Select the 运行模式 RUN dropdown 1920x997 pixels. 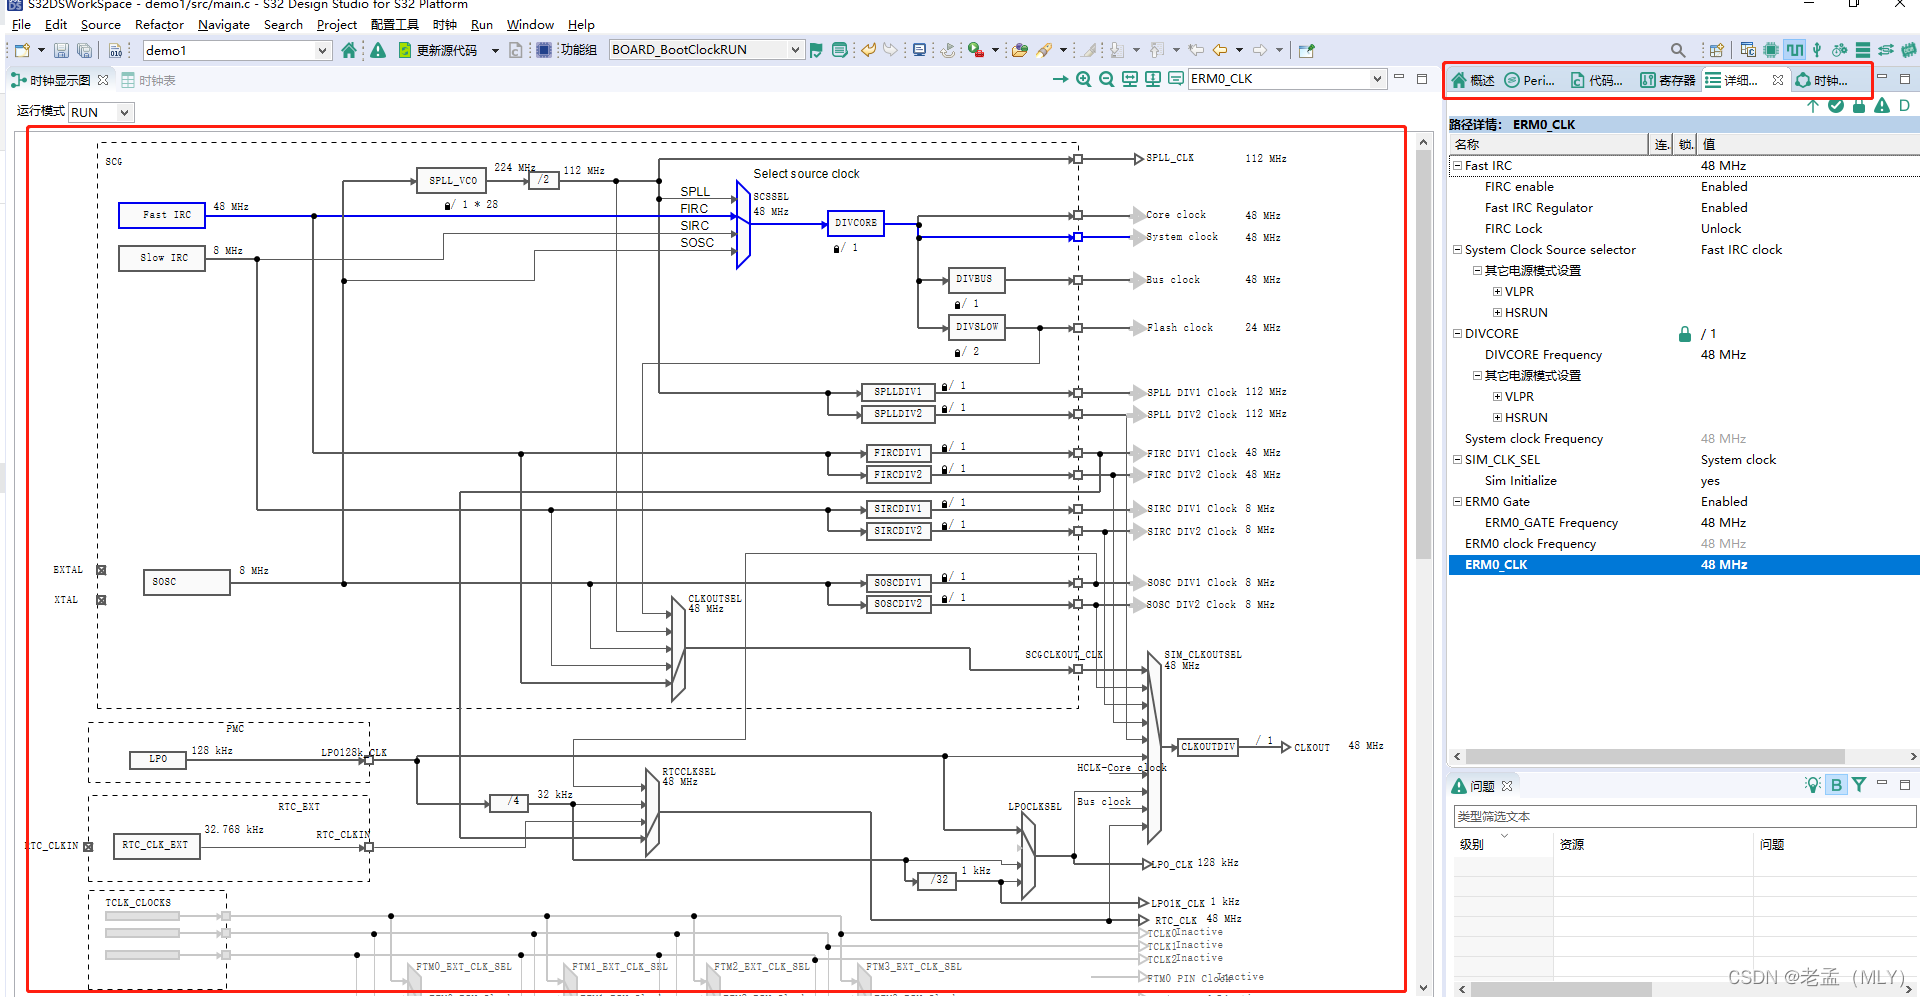click(x=101, y=112)
